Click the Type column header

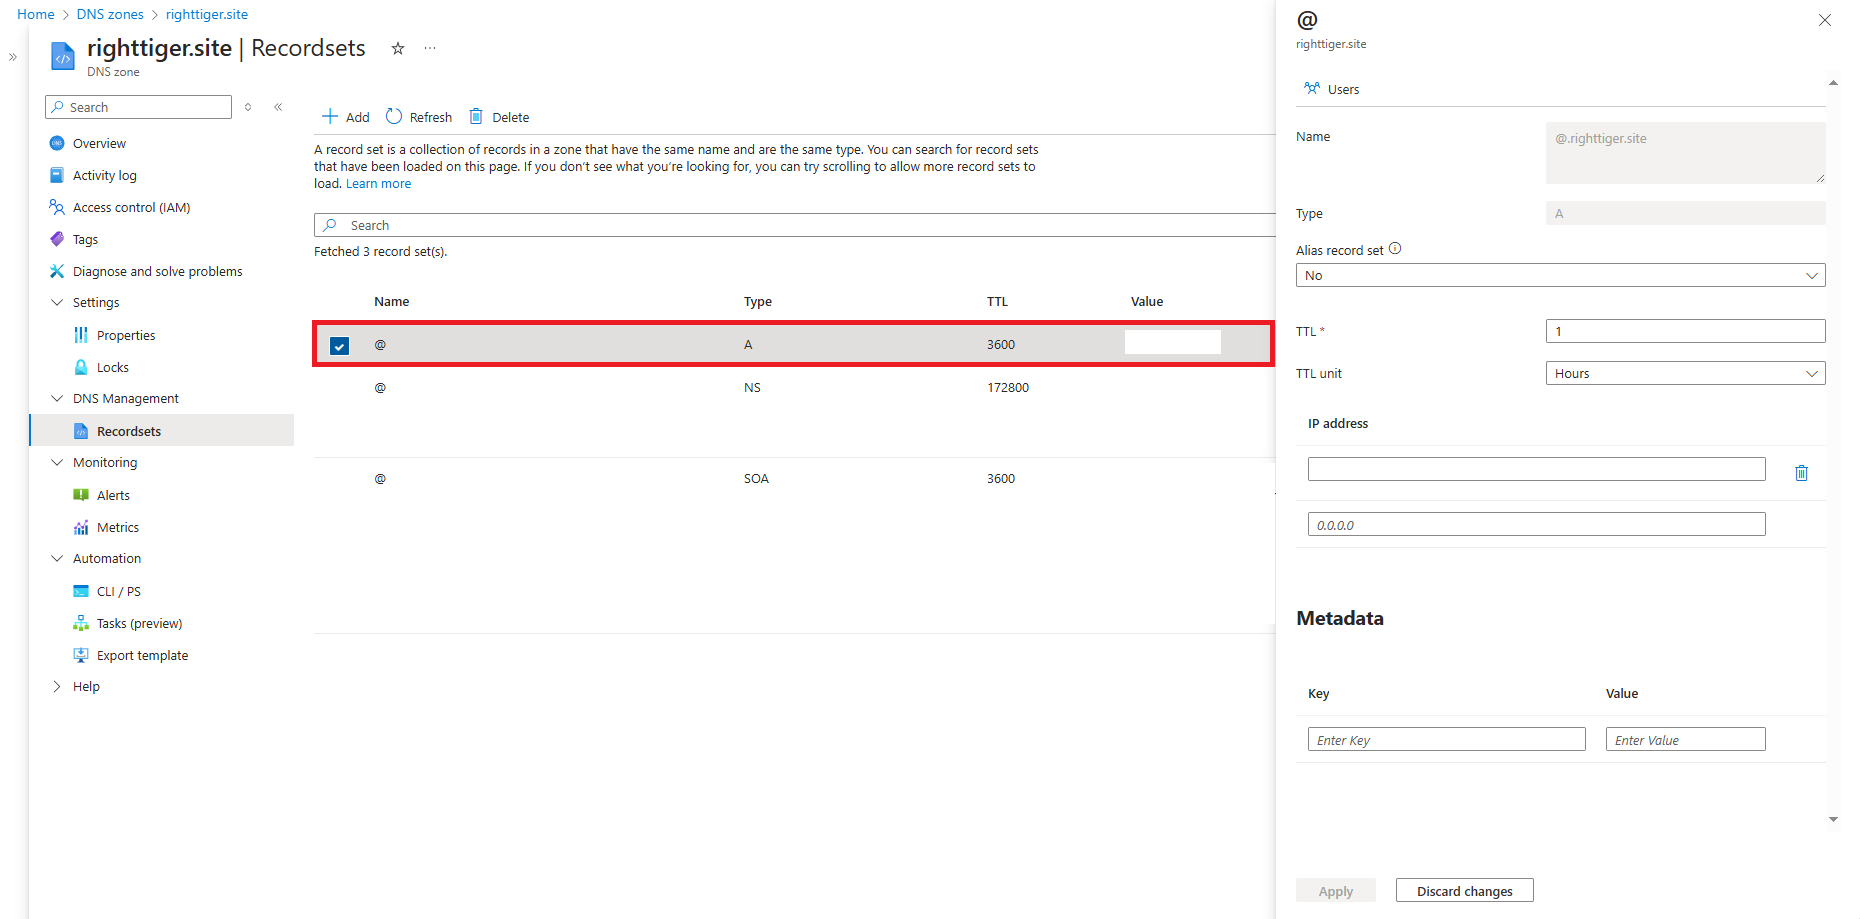point(757,301)
